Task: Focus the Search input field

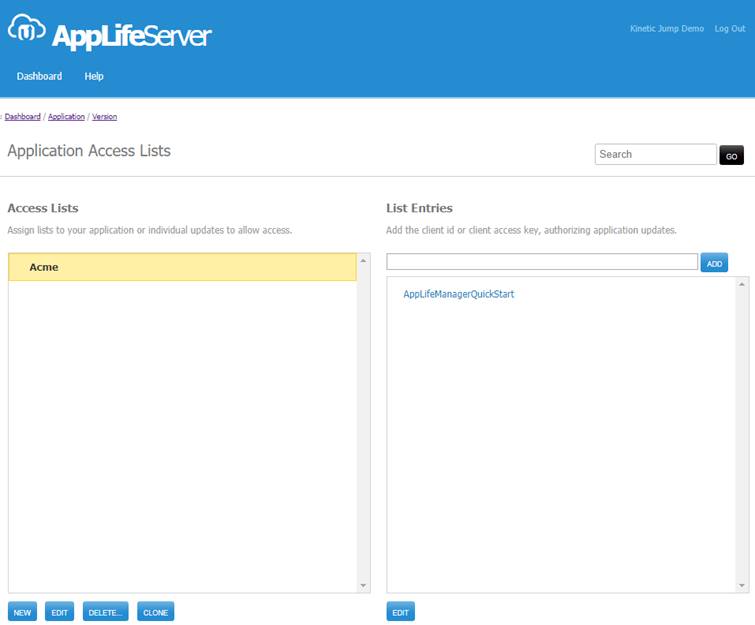Action: (x=655, y=154)
